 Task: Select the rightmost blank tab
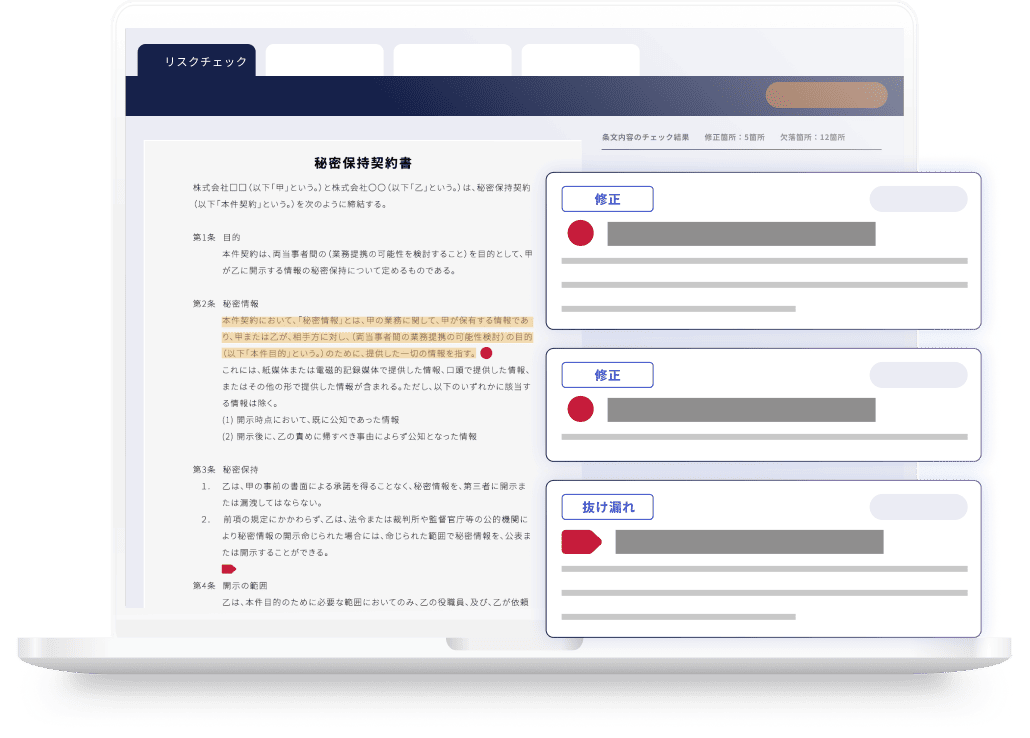pyautogui.click(x=580, y=61)
